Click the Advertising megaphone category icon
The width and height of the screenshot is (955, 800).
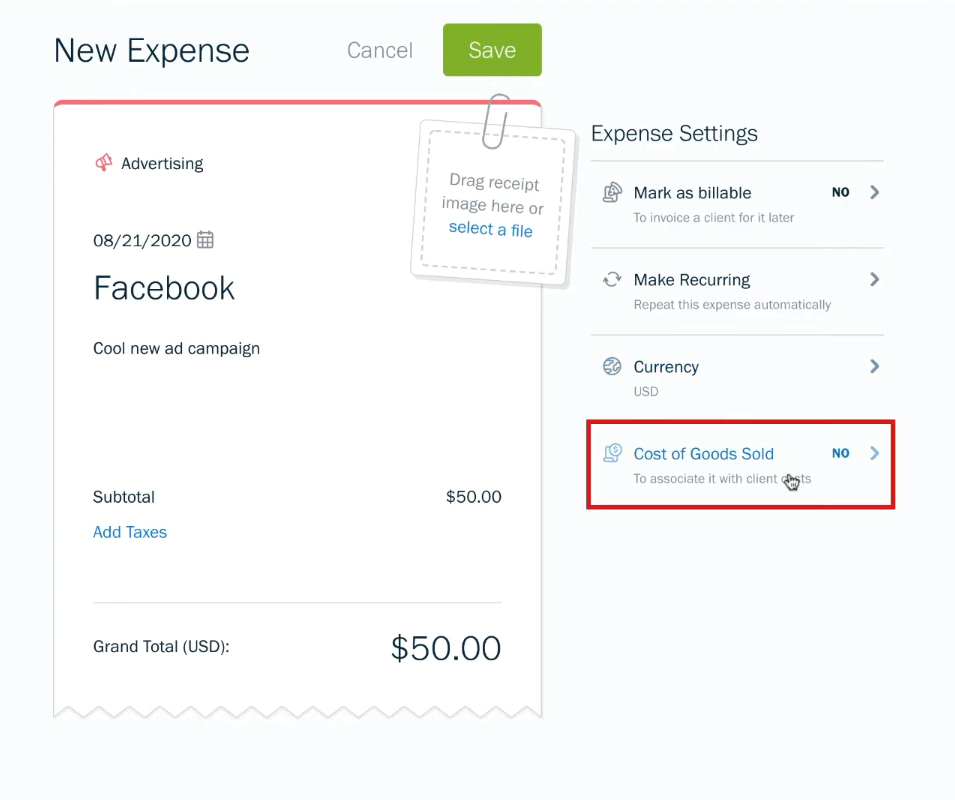tap(104, 163)
